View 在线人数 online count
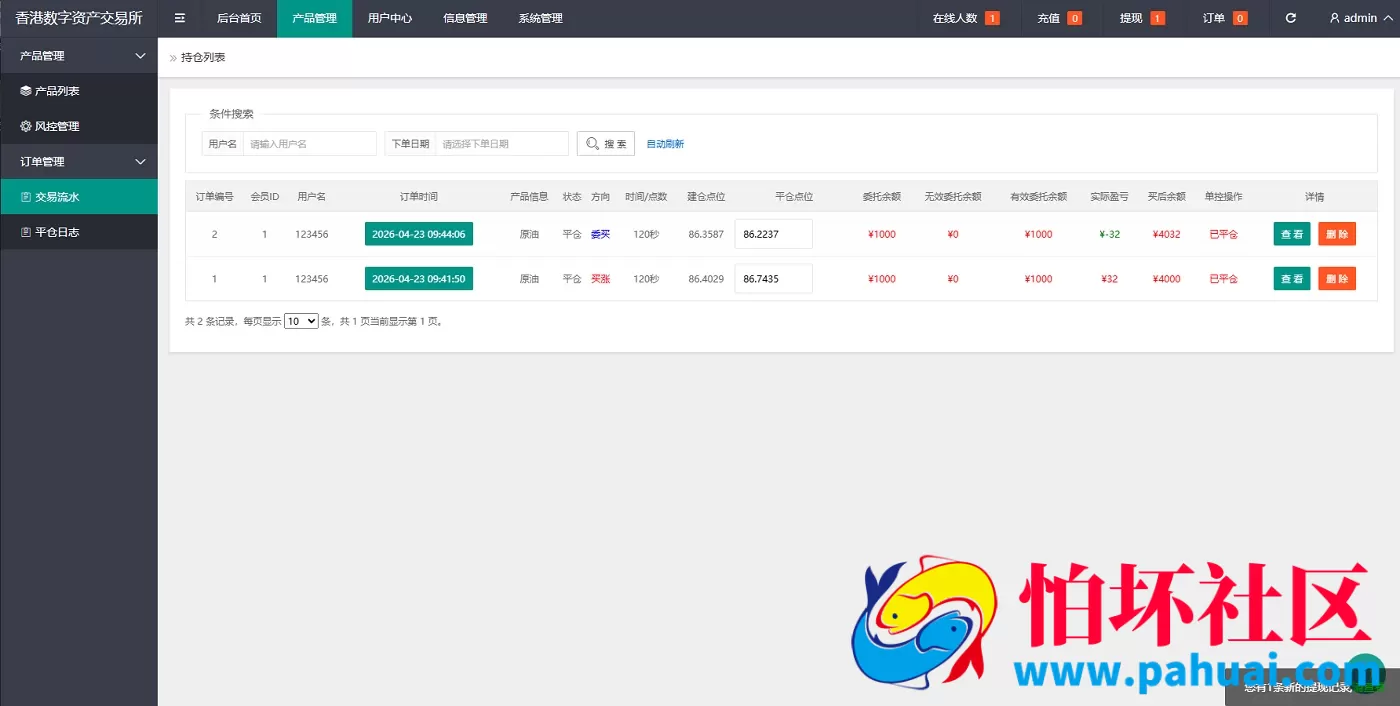The height and width of the screenshot is (706, 1400). tap(966, 18)
